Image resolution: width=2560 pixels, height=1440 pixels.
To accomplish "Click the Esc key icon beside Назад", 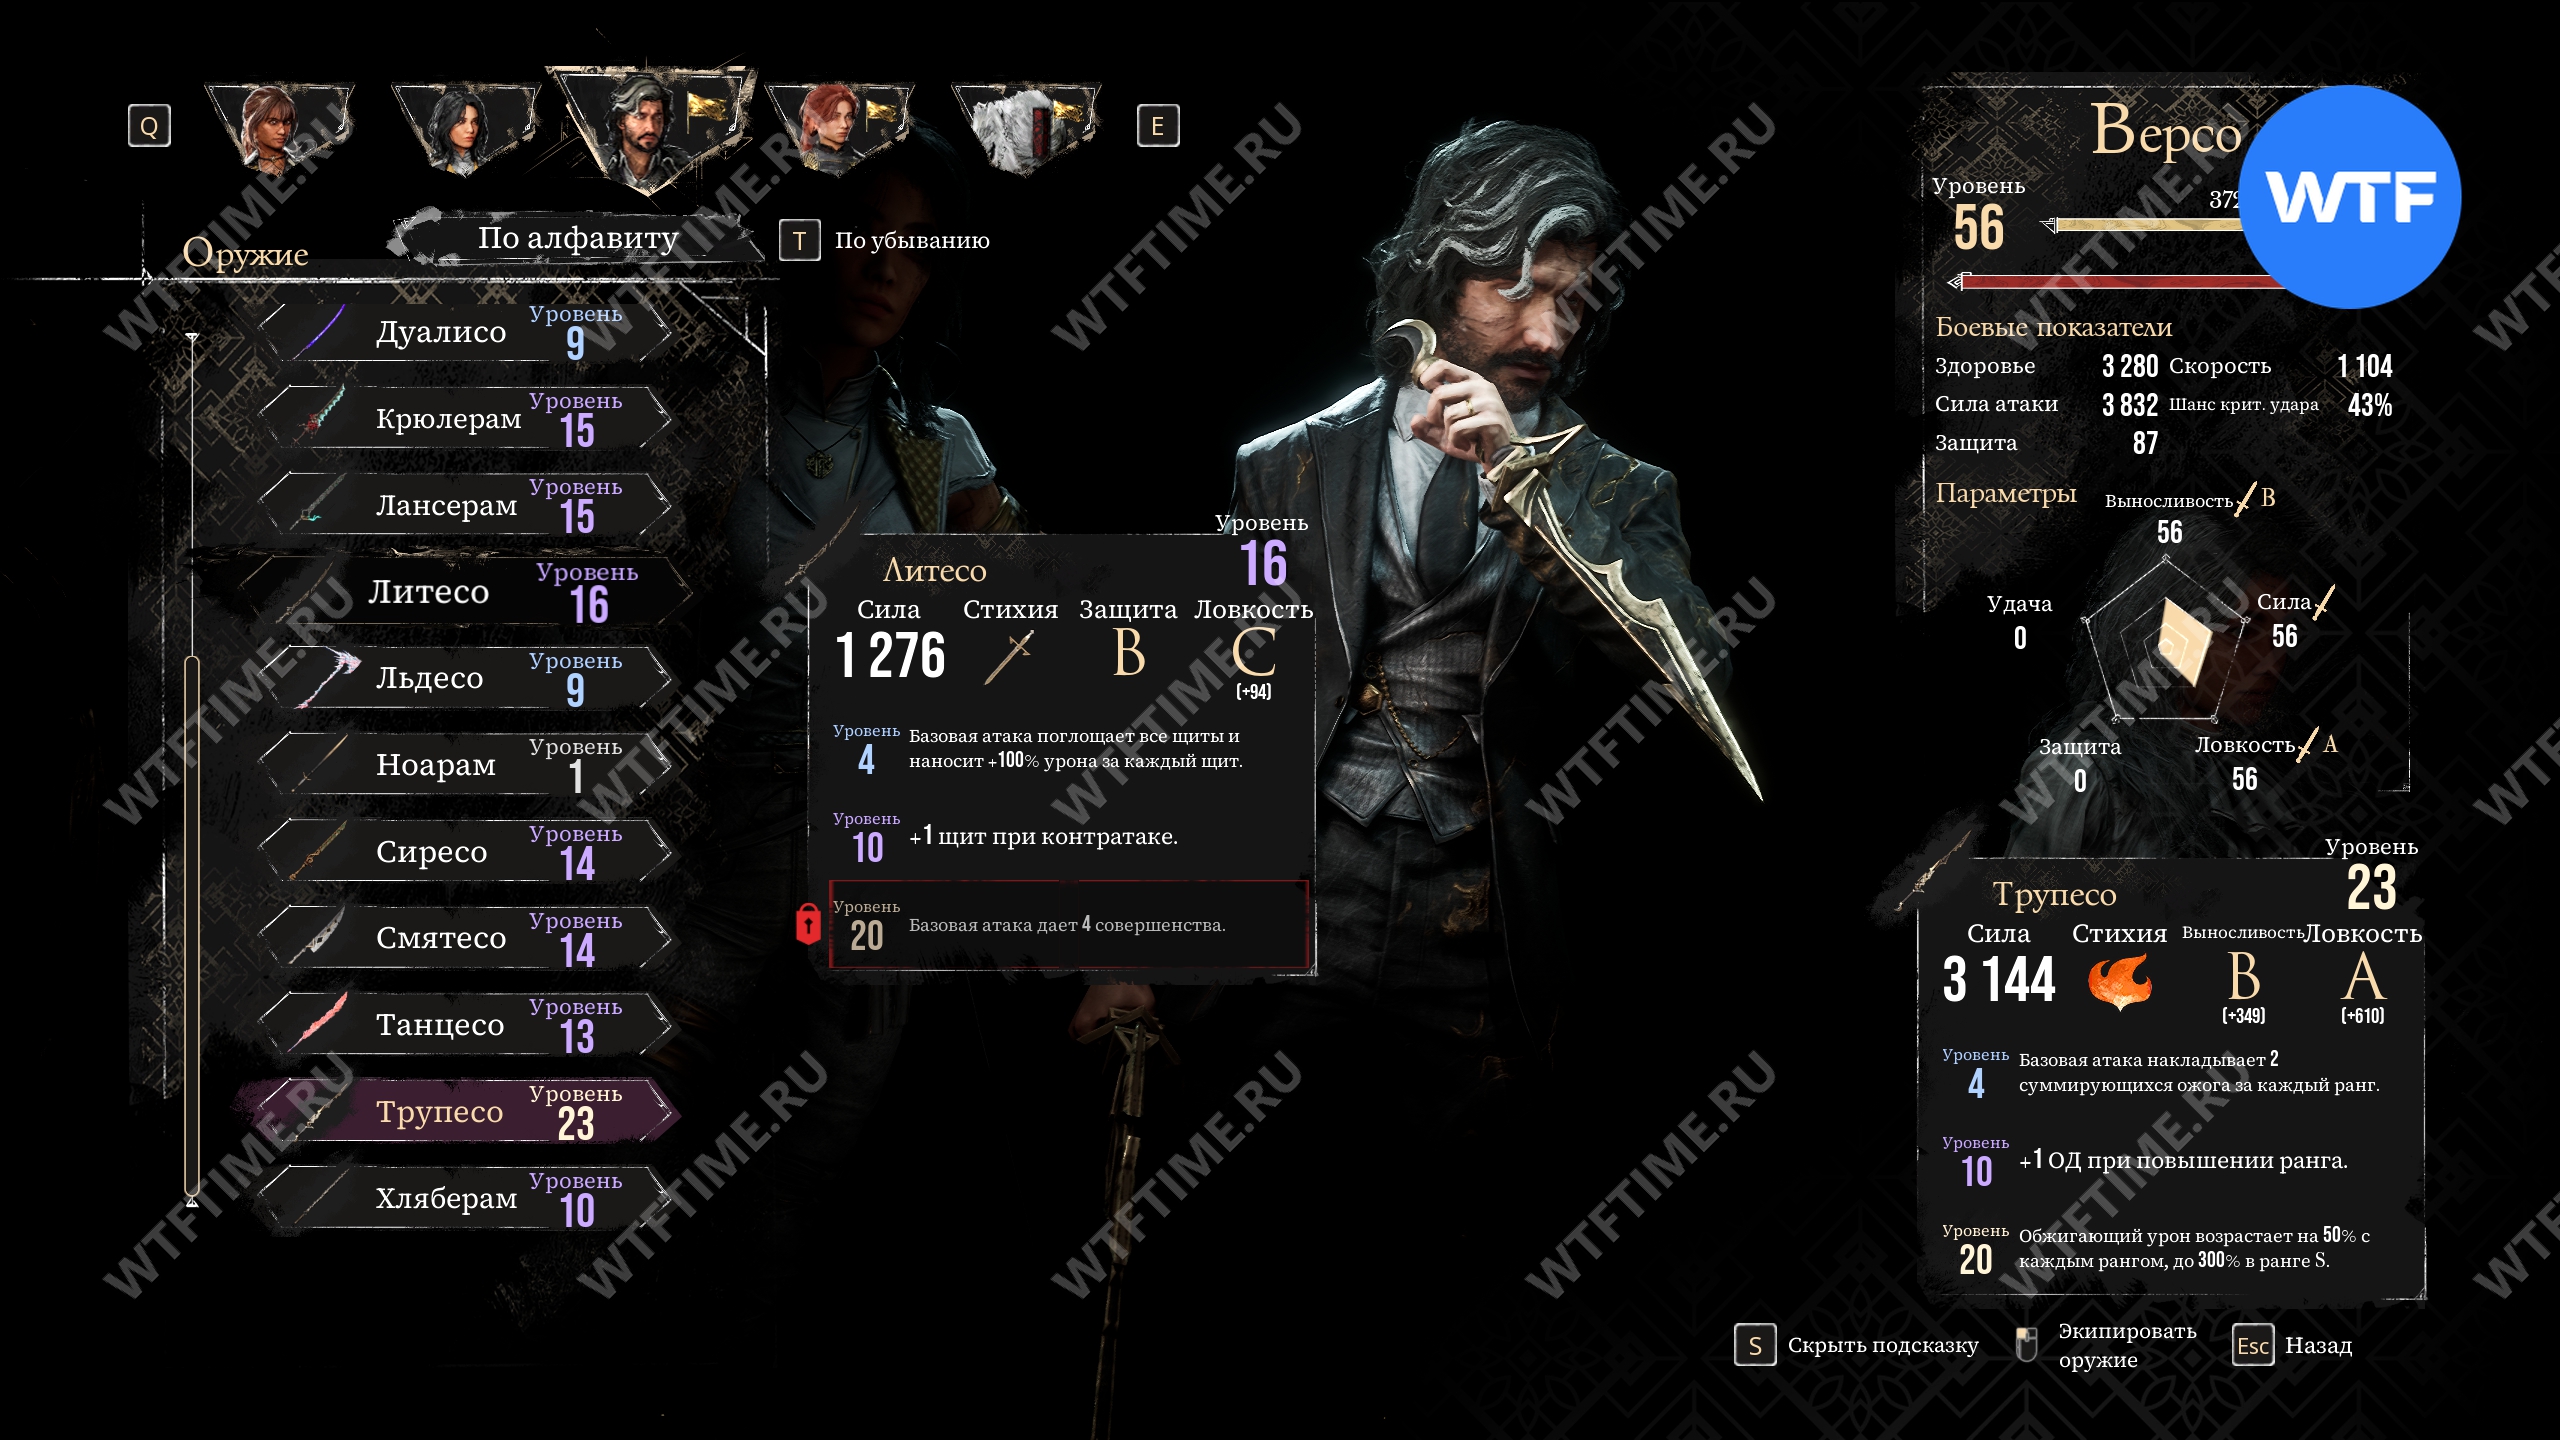I will pyautogui.click(x=2253, y=1346).
